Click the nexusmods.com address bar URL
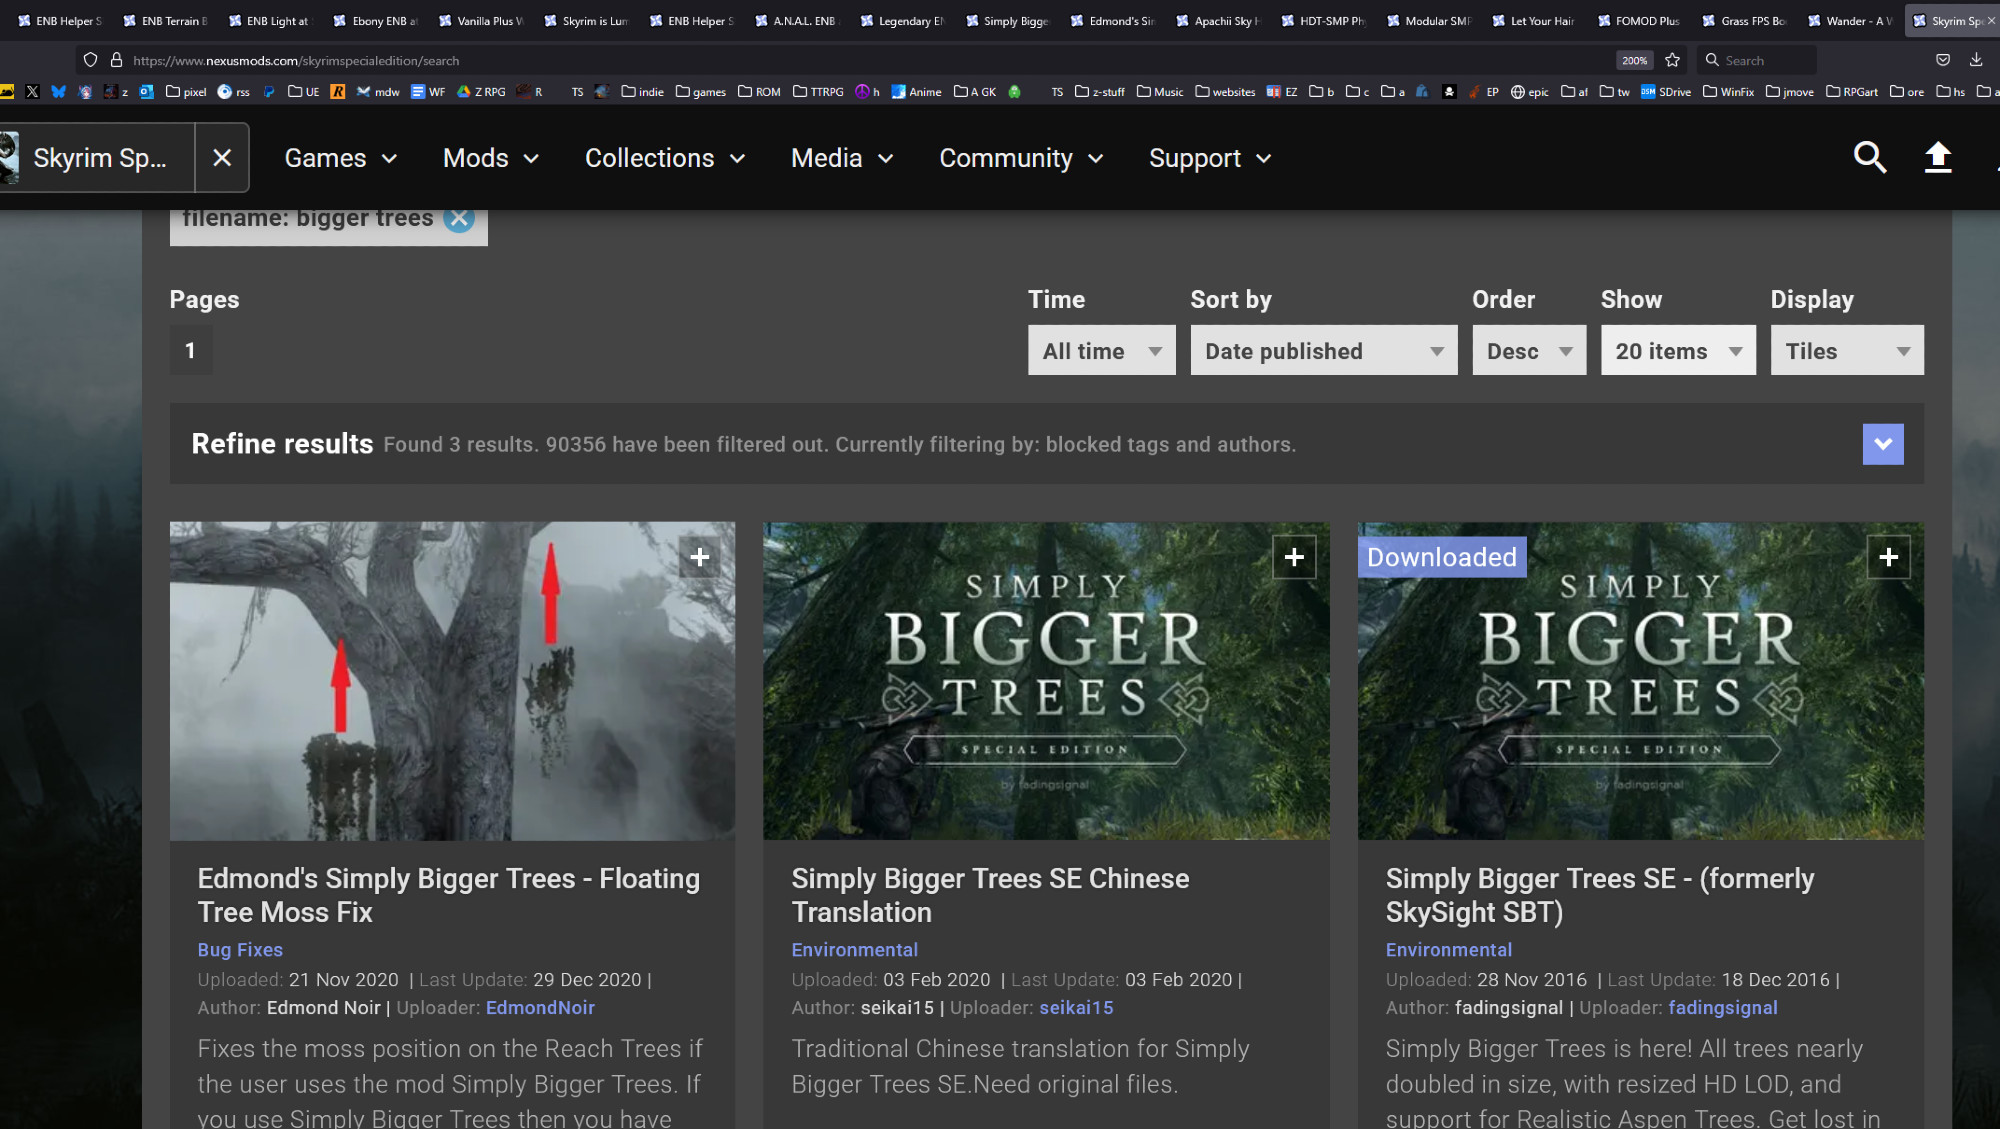The width and height of the screenshot is (2000, 1129). [x=297, y=60]
